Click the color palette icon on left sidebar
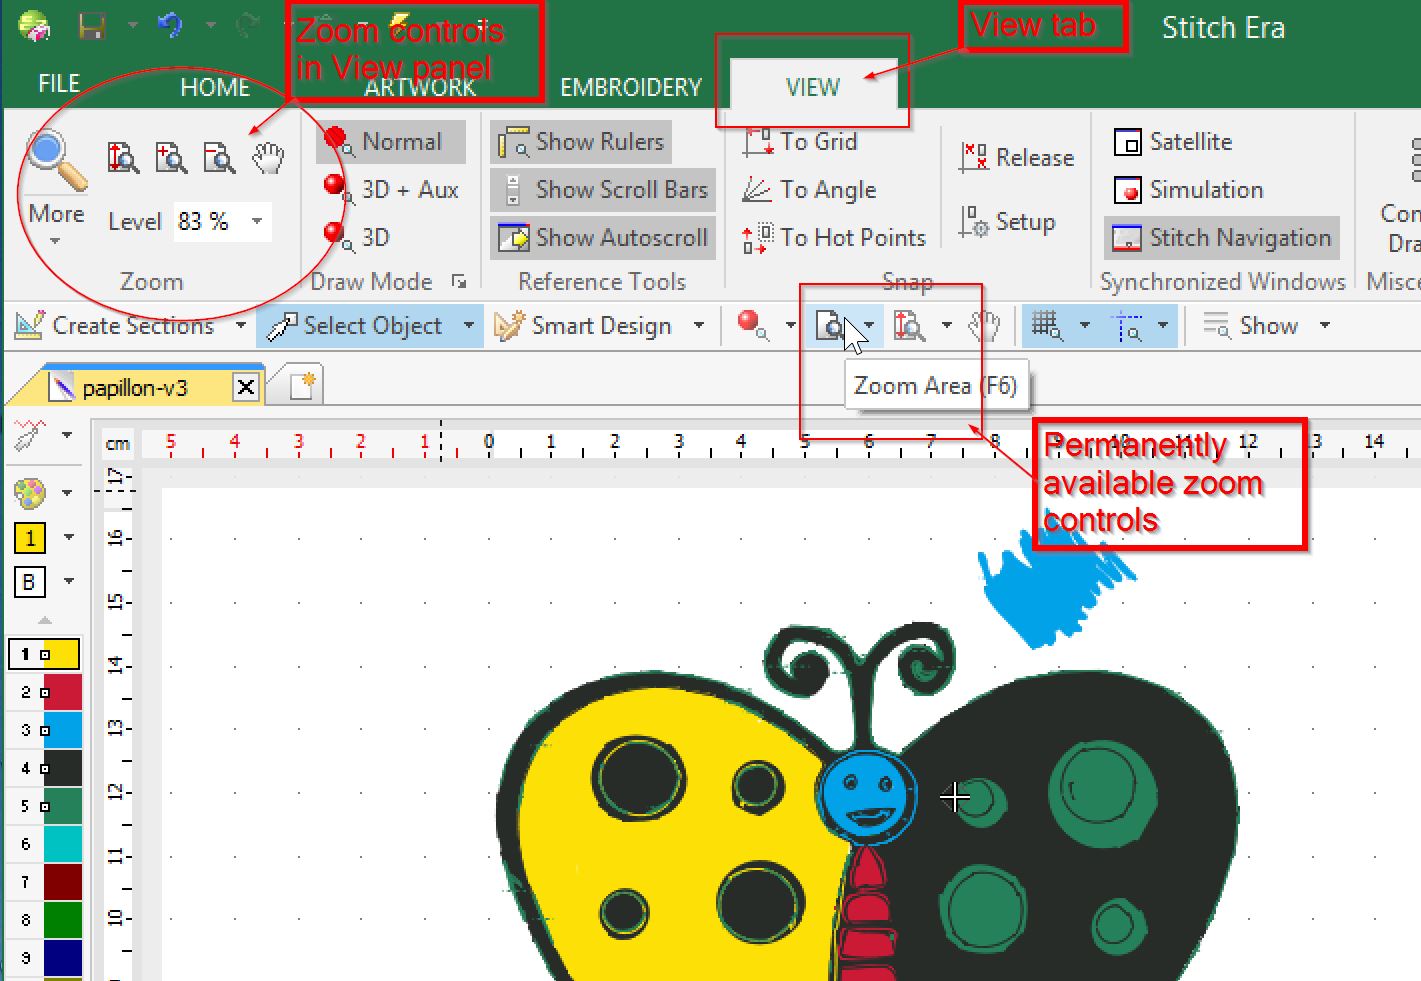Viewport: 1421px width, 981px height. pyautogui.click(x=30, y=492)
